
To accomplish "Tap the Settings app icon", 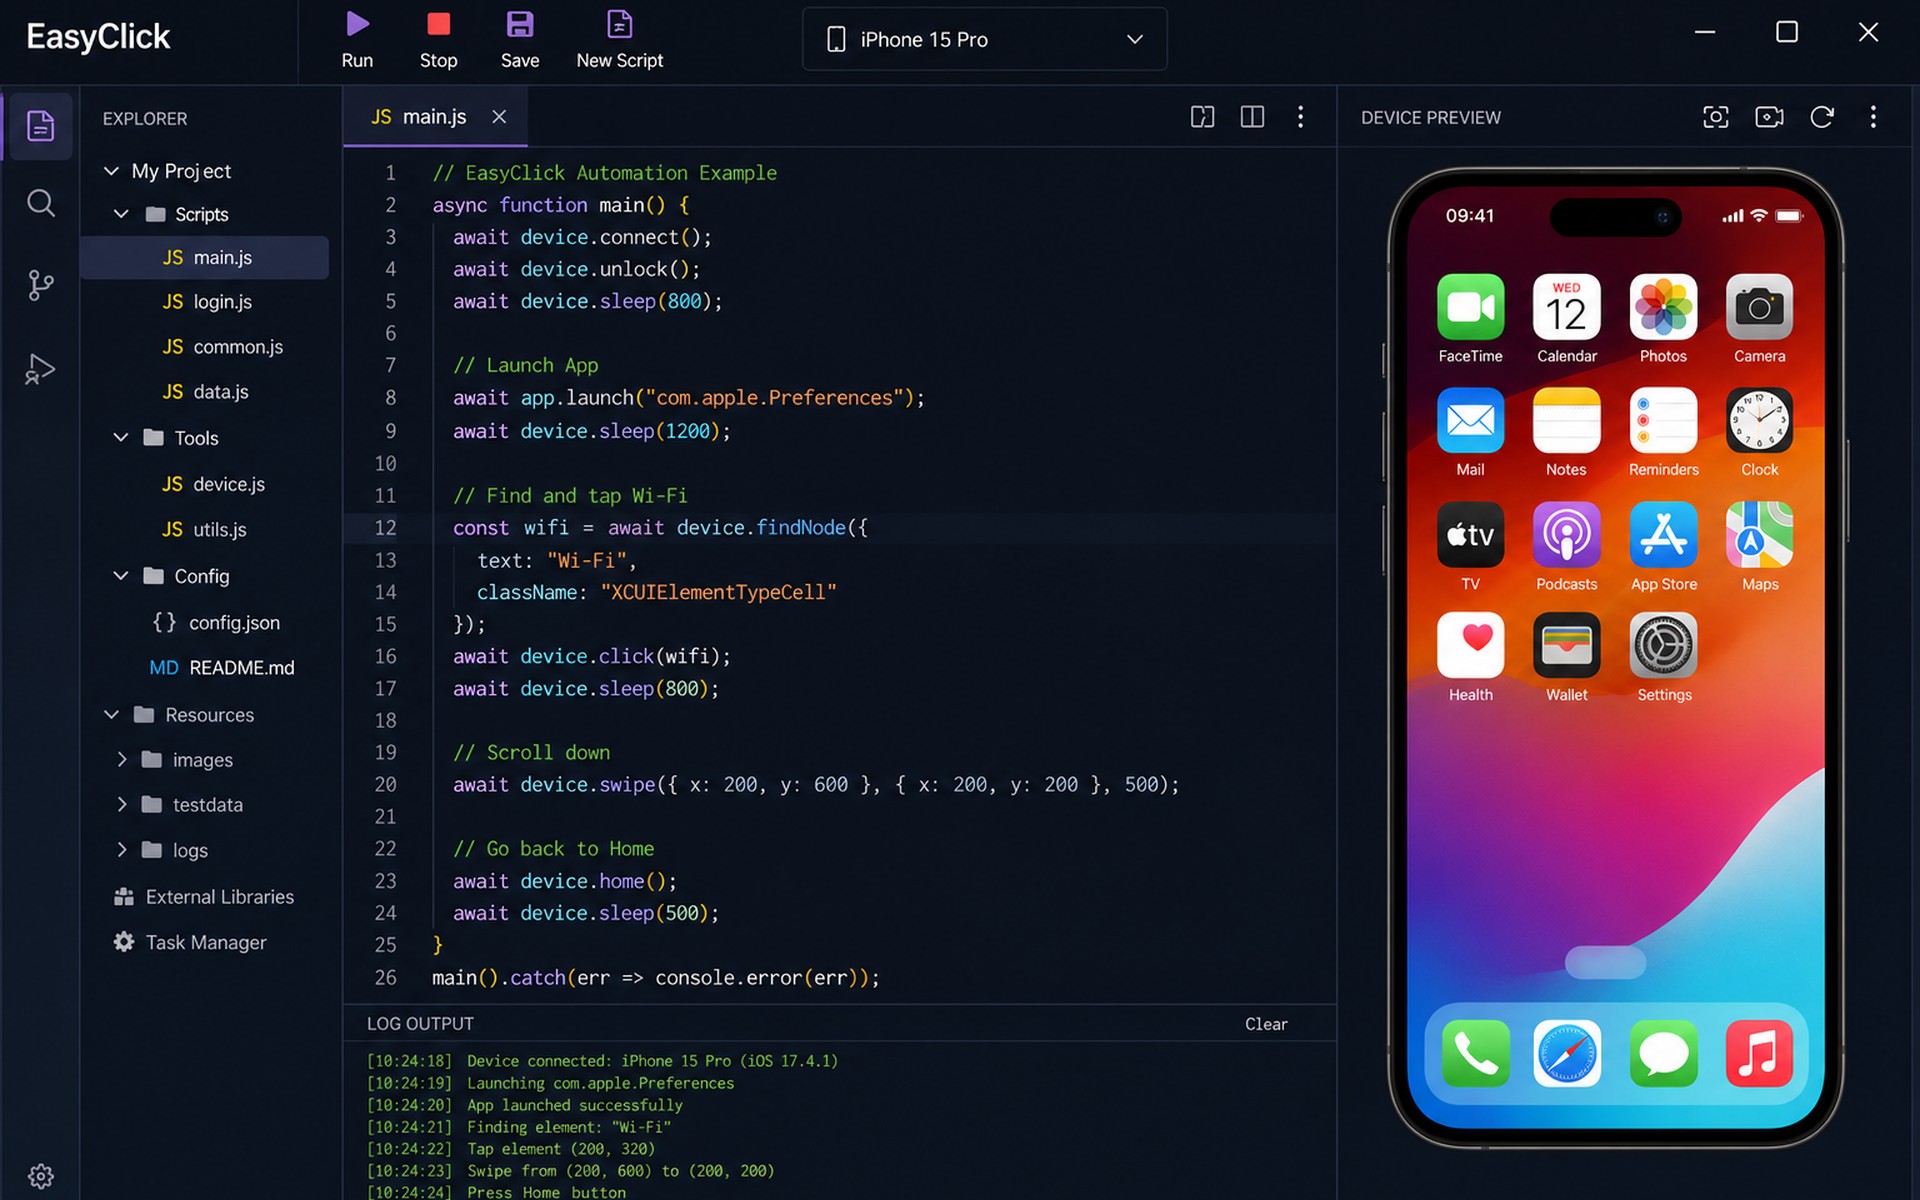I will (1663, 646).
